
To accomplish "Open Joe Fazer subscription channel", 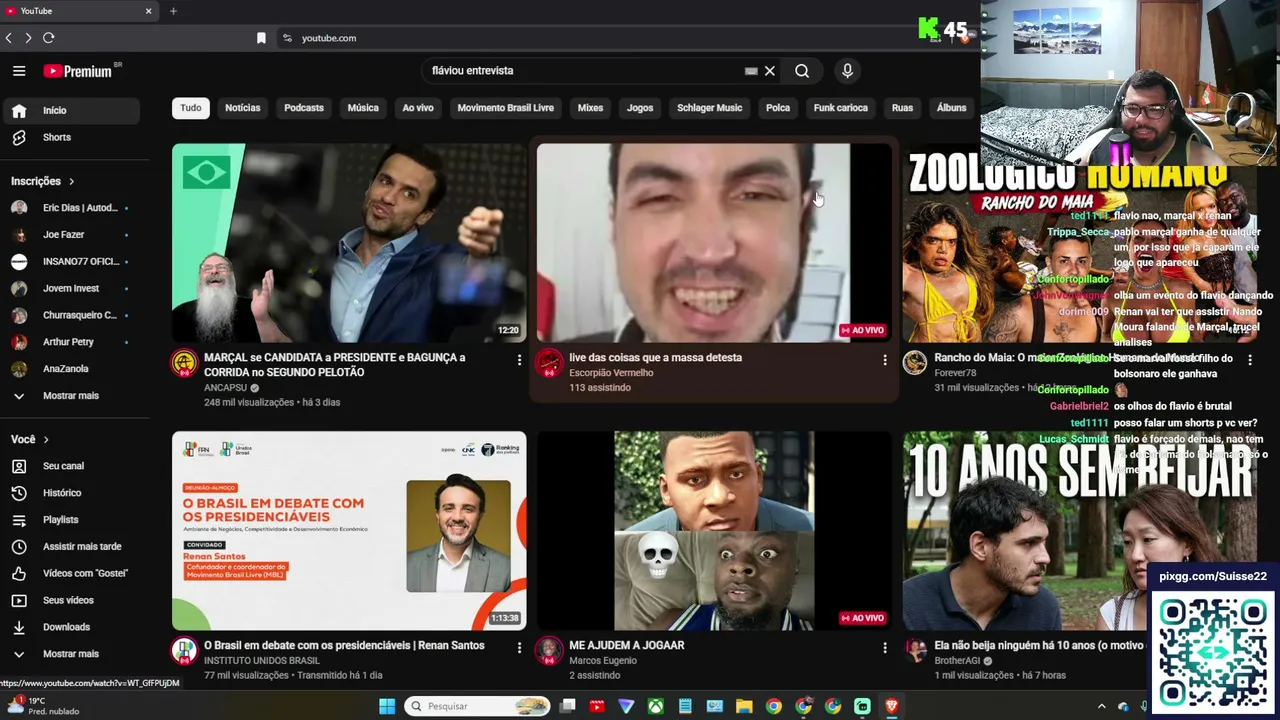I will tap(70, 235).
